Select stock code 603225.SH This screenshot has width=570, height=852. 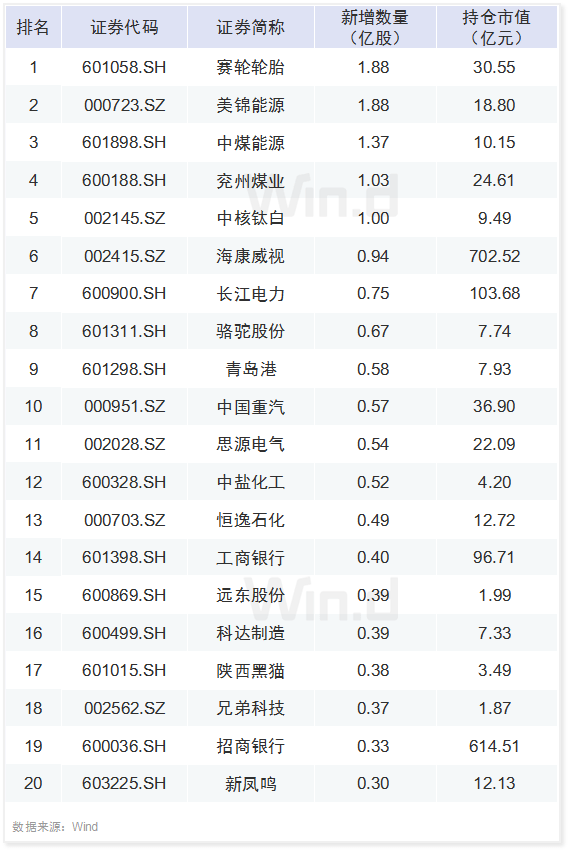(x=124, y=784)
